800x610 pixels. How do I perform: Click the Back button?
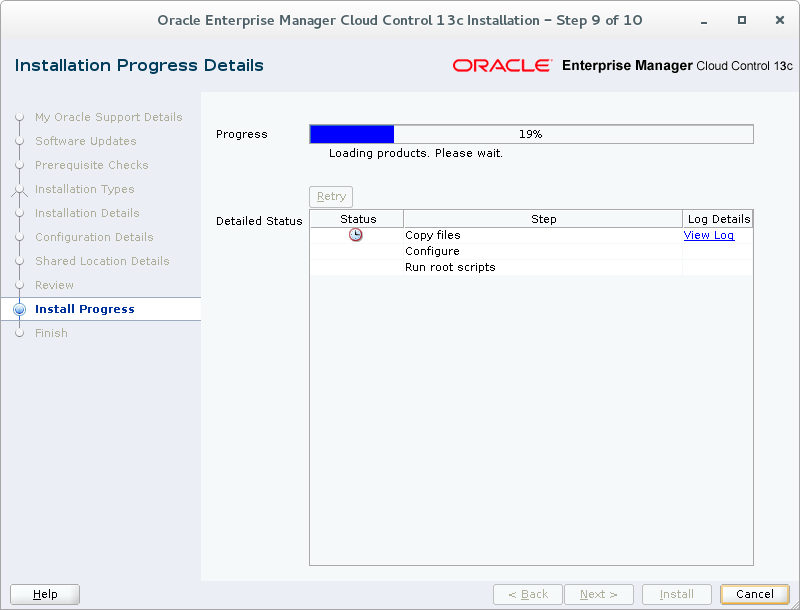click(x=528, y=594)
